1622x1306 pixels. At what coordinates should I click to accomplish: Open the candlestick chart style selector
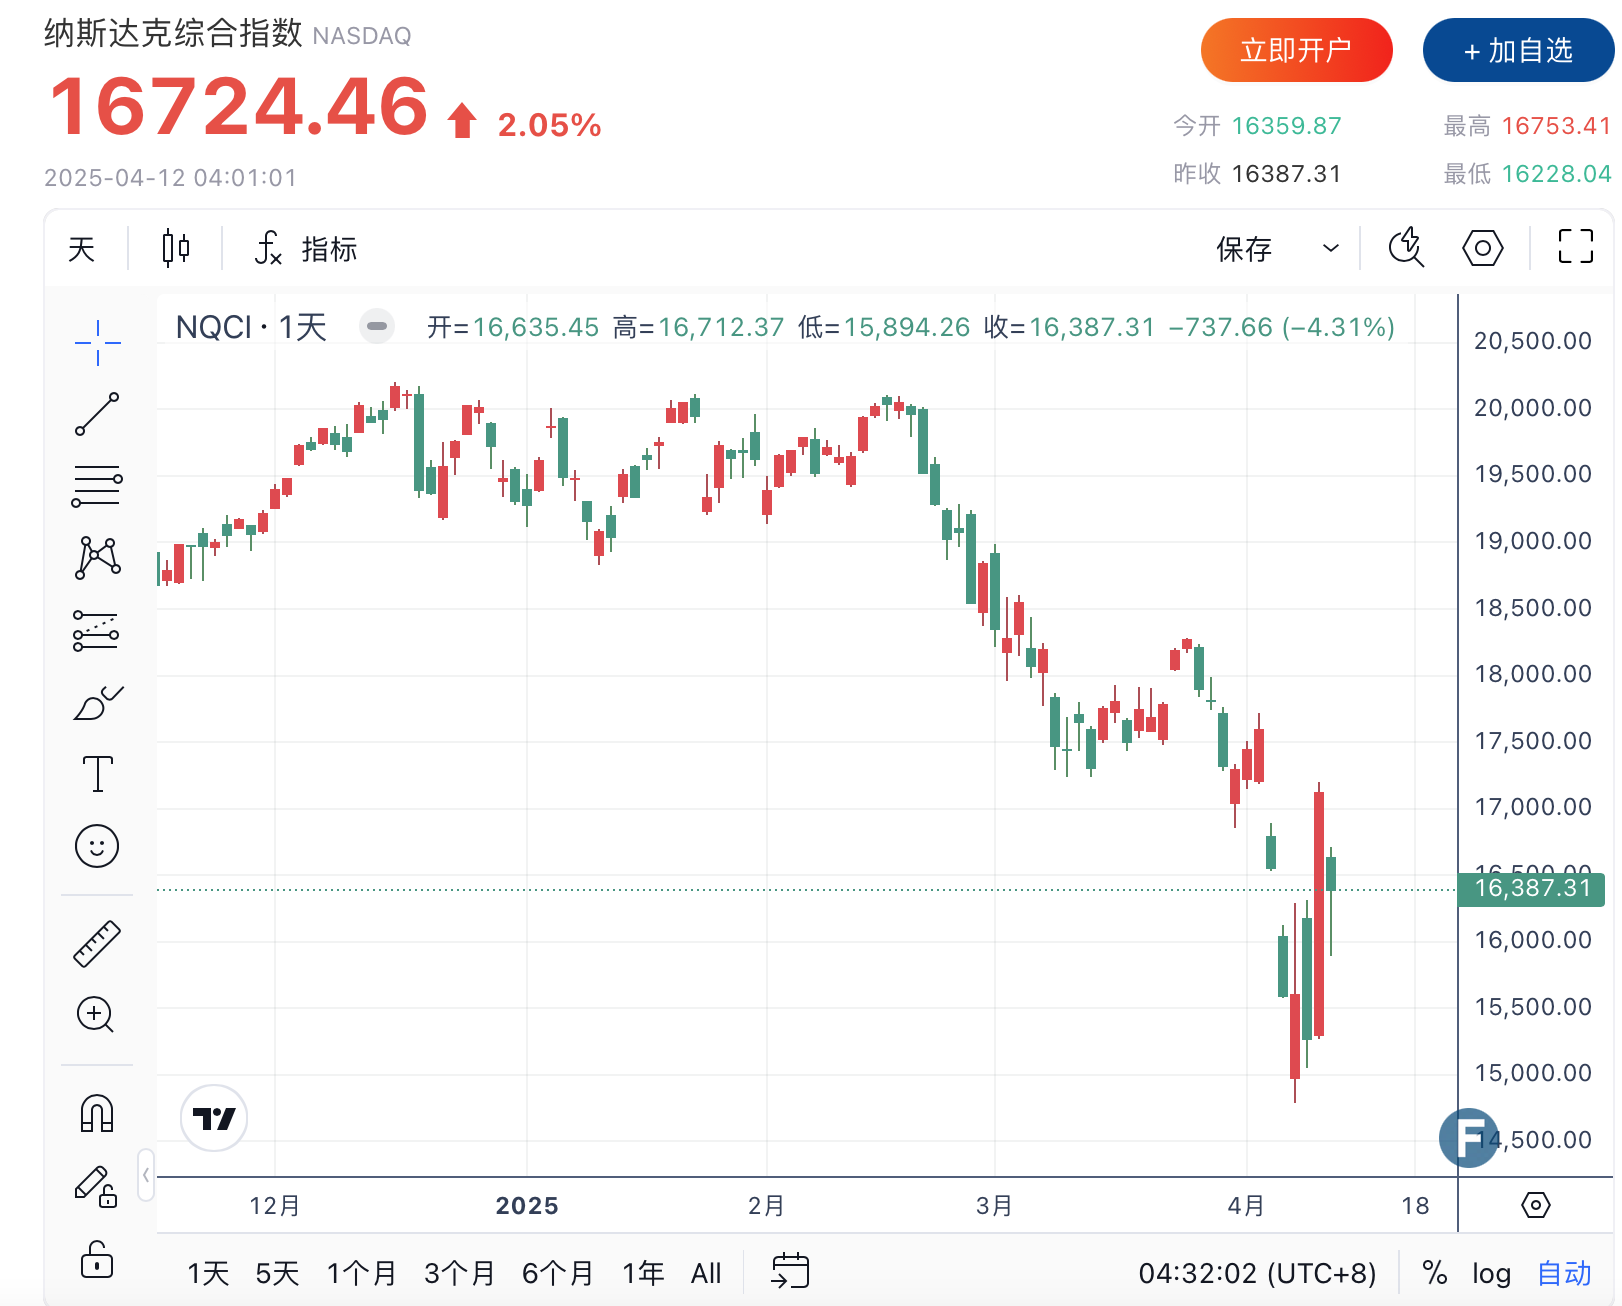click(x=176, y=248)
